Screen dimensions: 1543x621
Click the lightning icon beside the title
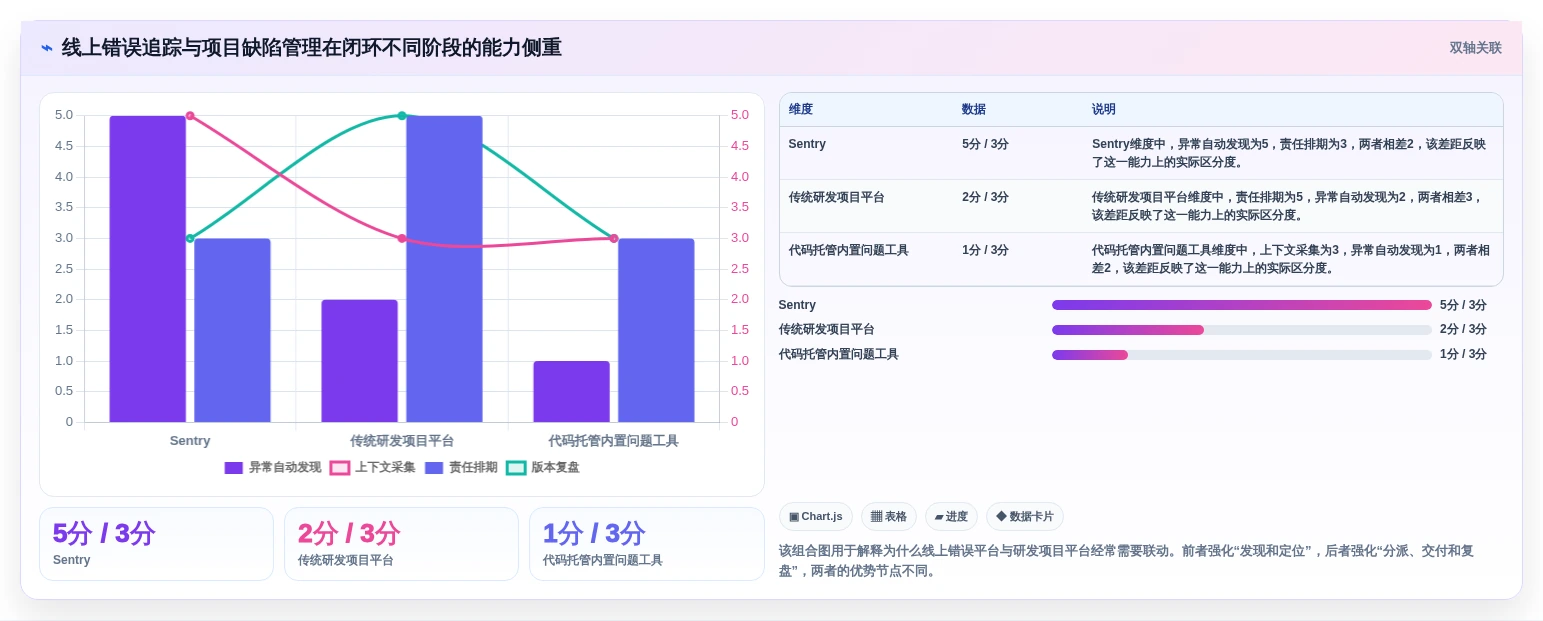click(47, 48)
